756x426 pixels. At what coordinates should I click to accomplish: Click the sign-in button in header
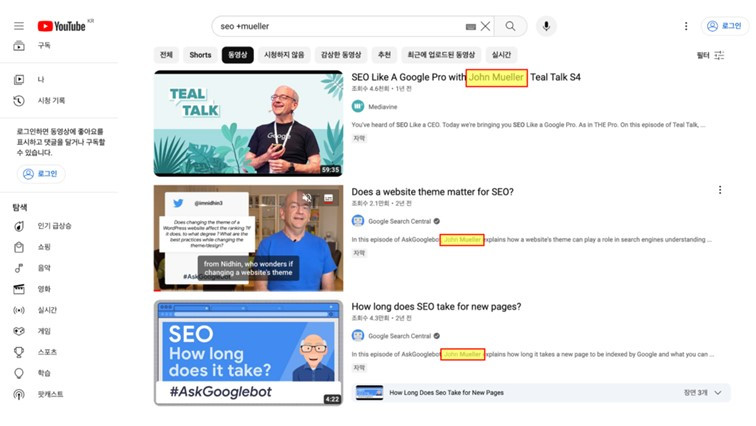tap(724, 26)
